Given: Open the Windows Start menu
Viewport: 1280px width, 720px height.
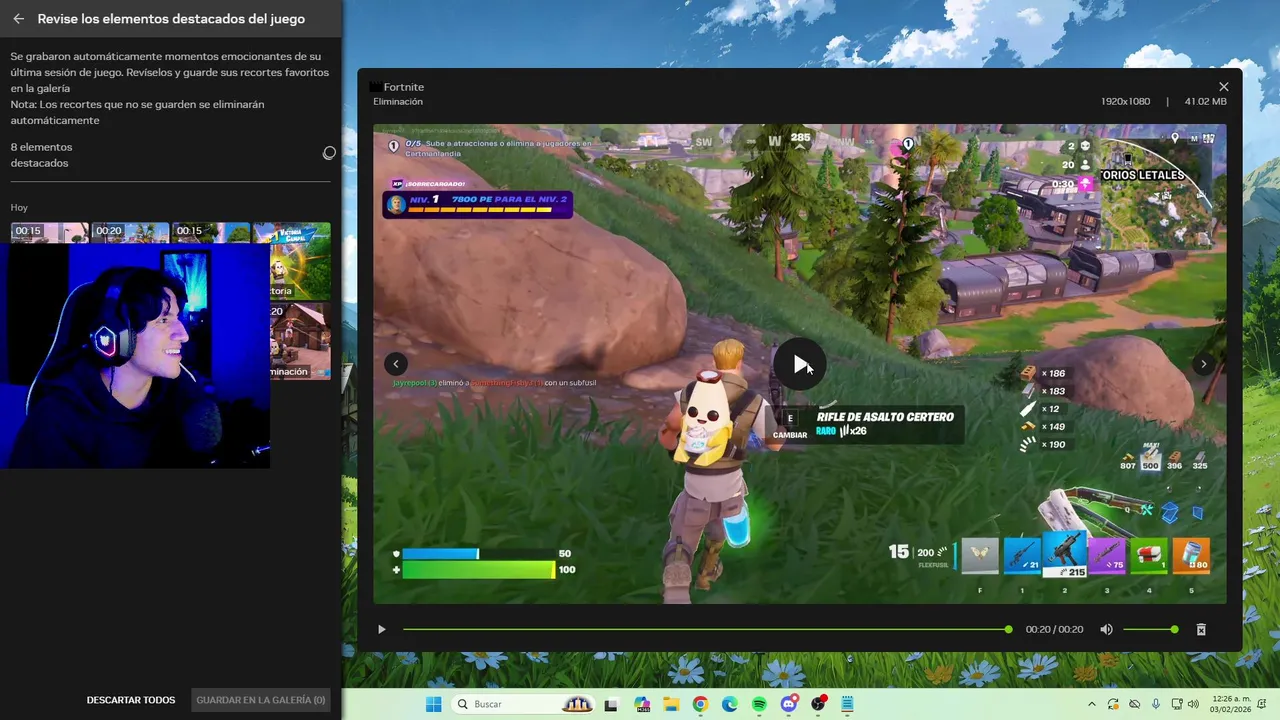Looking at the screenshot, I should tap(433, 704).
